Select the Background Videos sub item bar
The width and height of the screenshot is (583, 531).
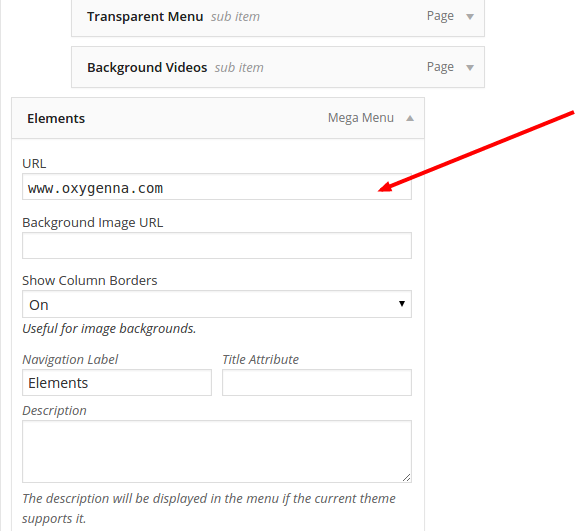pos(278,67)
